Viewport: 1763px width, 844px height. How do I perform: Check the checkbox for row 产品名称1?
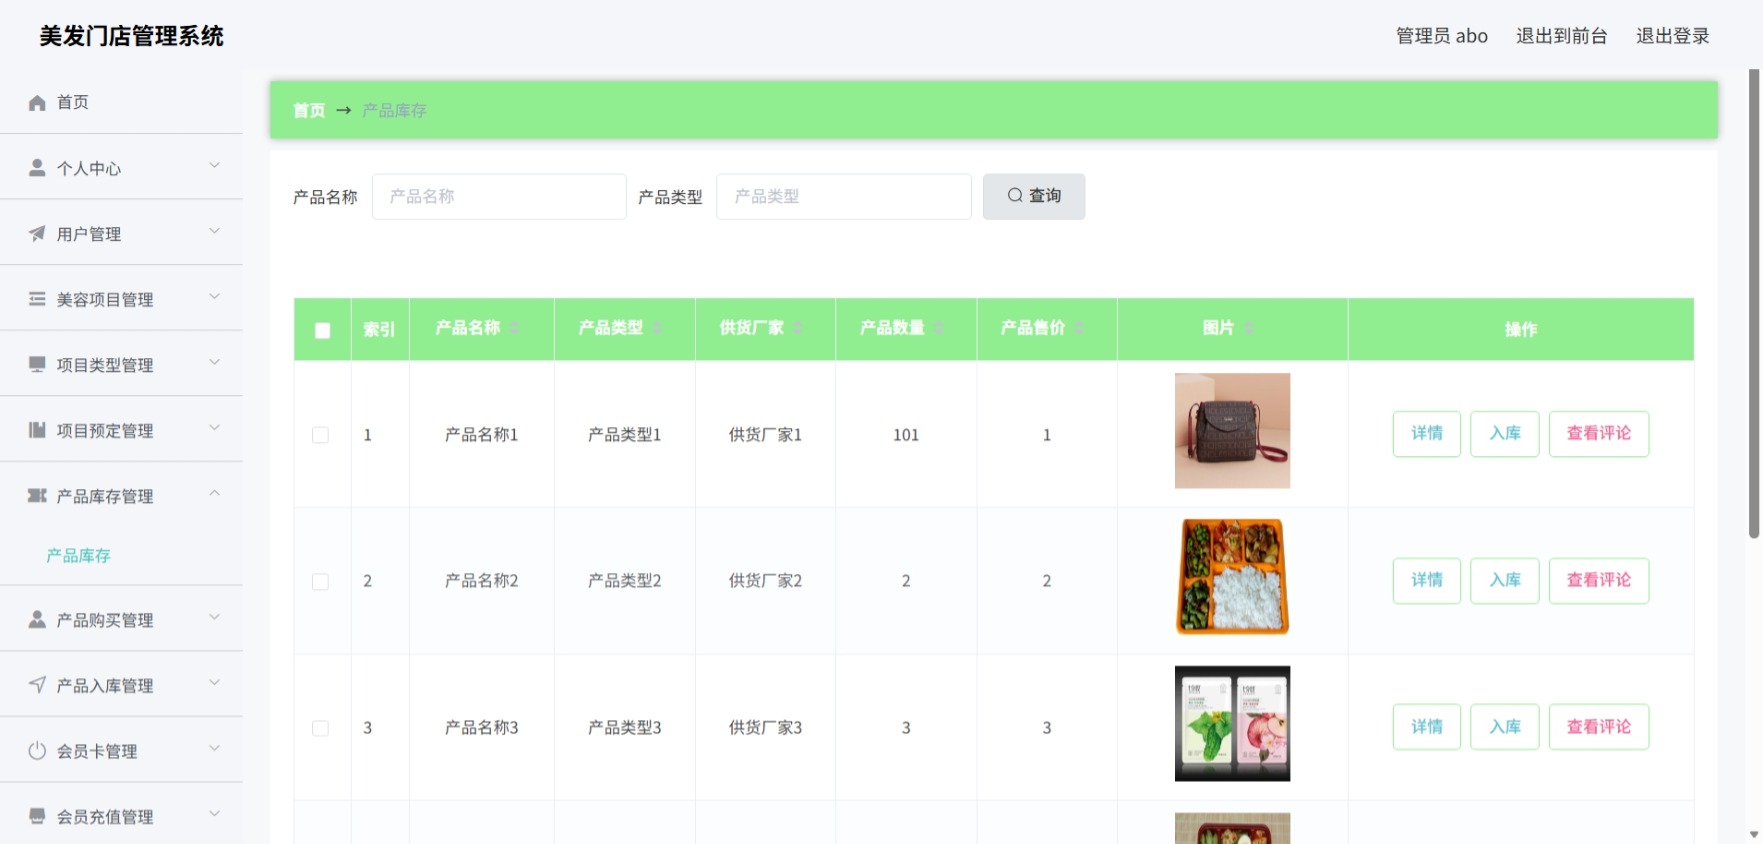[320, 435]
